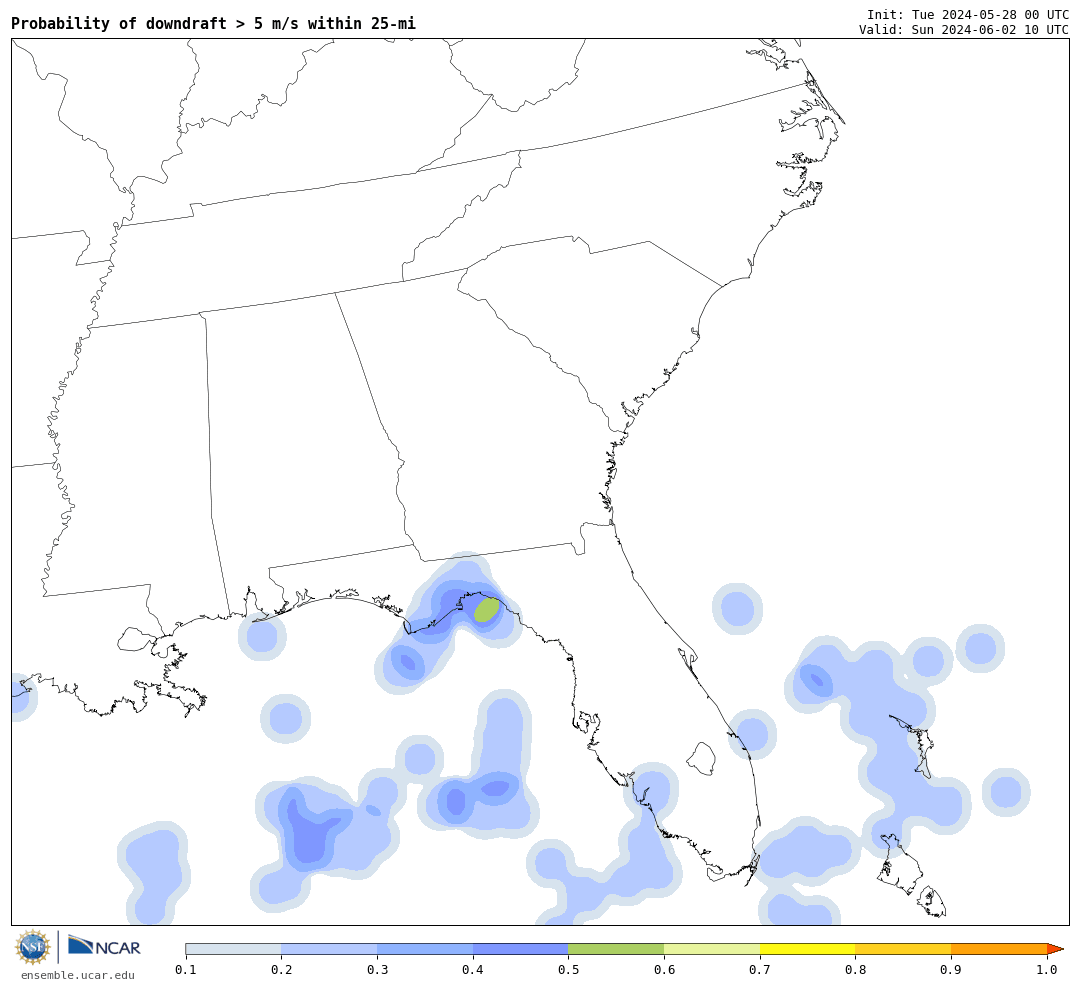Click the 0.8–0.9 amber colorbar segment
This screenshot has height=988, width=1080.
coord(904,949)
